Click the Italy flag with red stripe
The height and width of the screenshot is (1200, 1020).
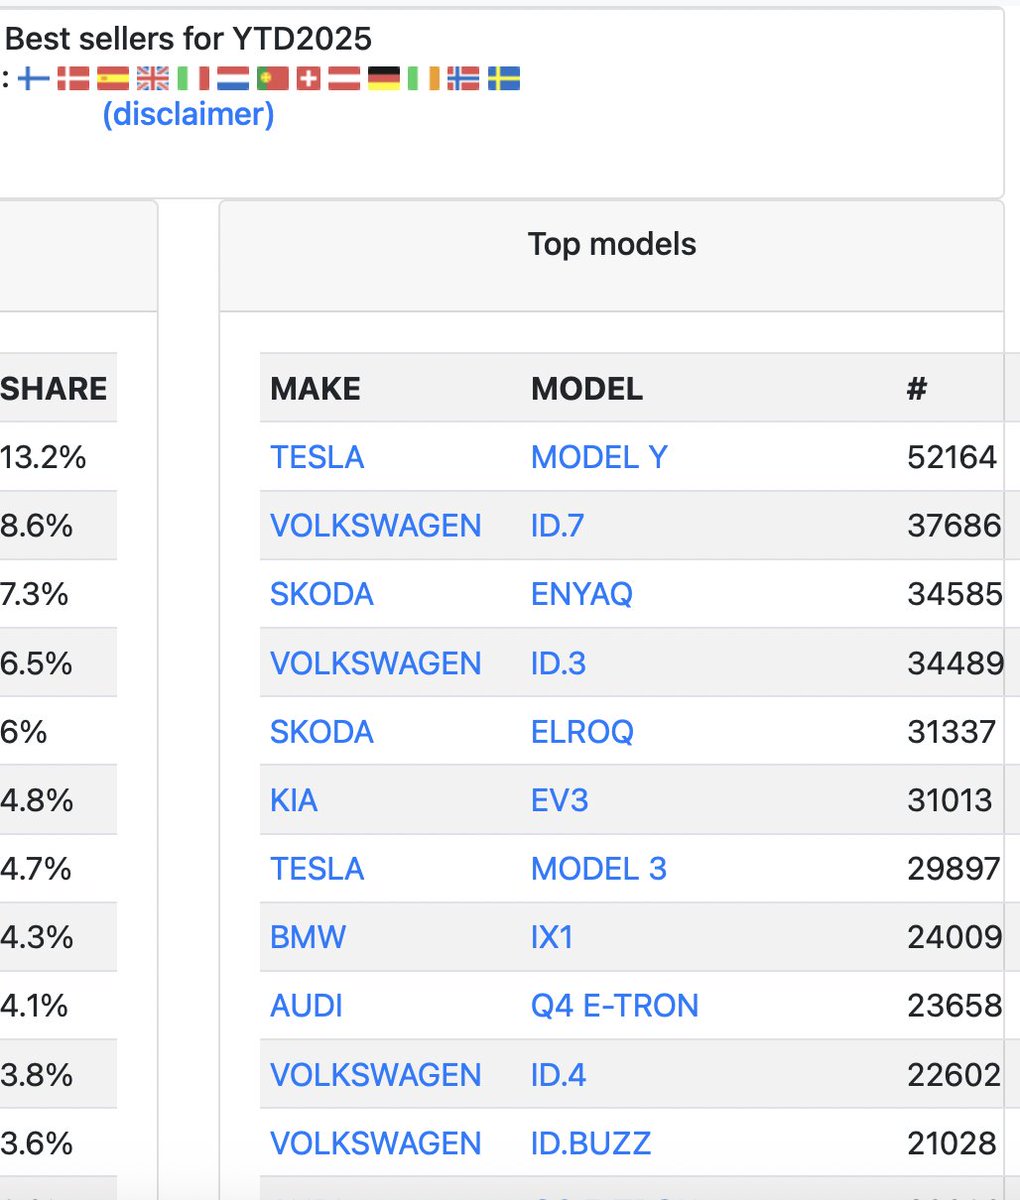193,78
